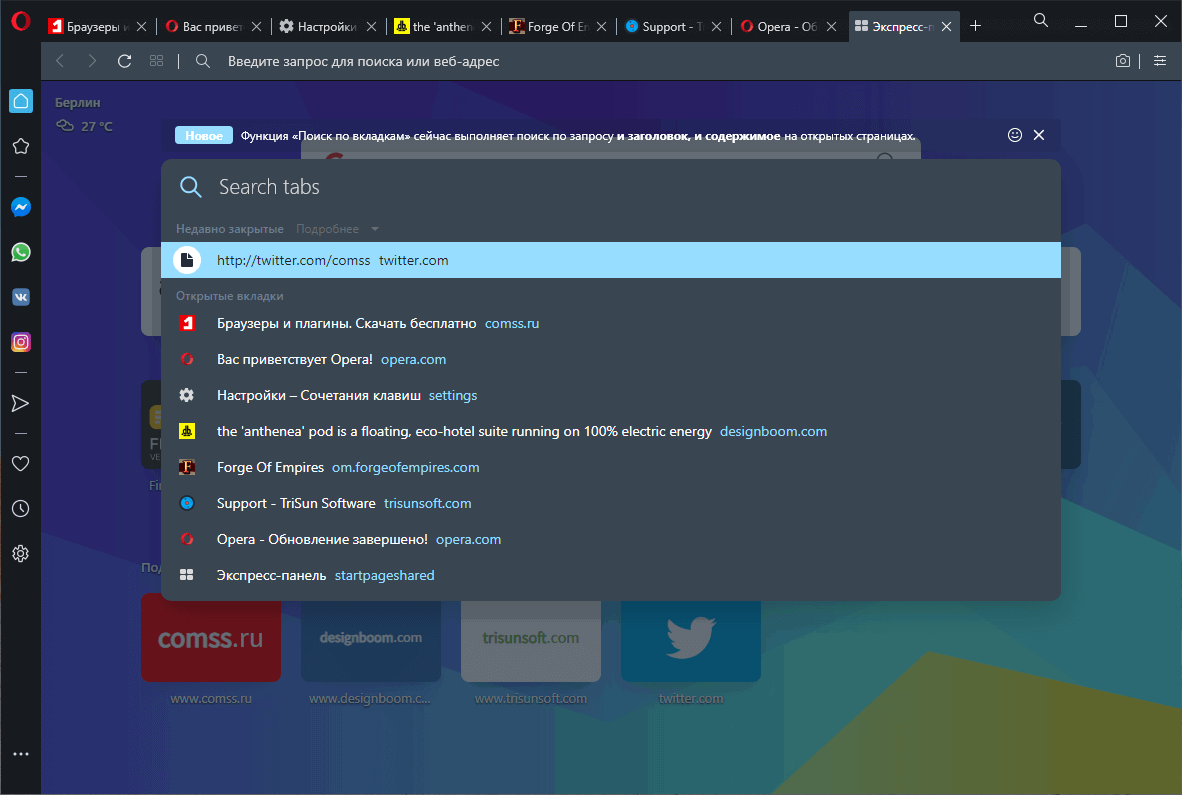Screen dimensions: 1182x795
Task: Select the Браузеры и плагины result
Action: (x=611, y=323)
